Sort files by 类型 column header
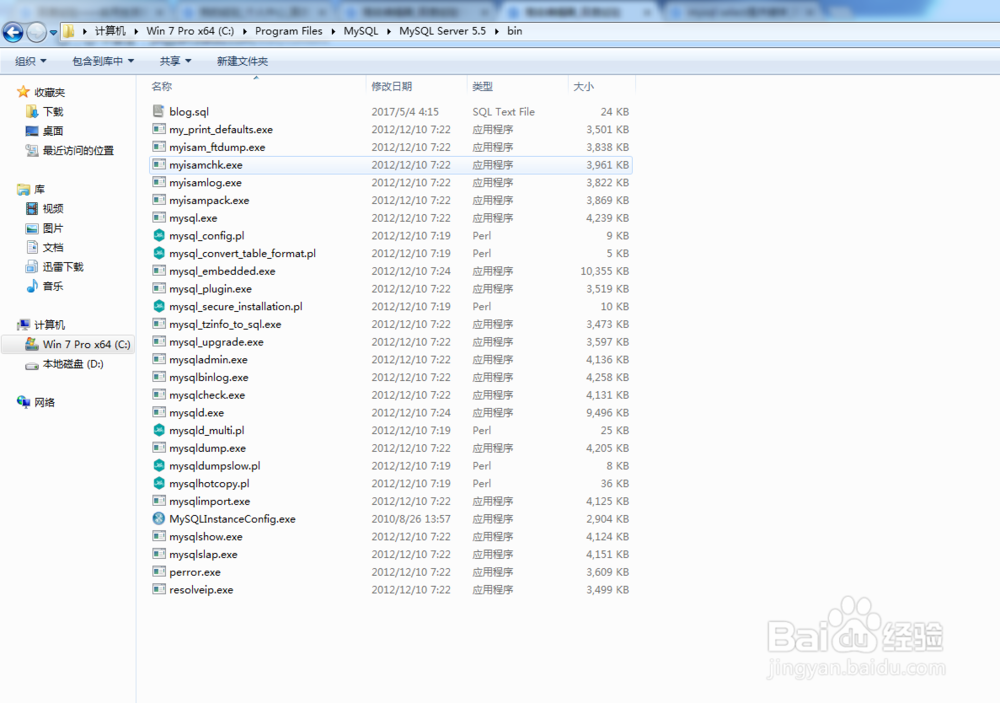Viewport: 1000px width, 703px height. (x=482, y=86)
